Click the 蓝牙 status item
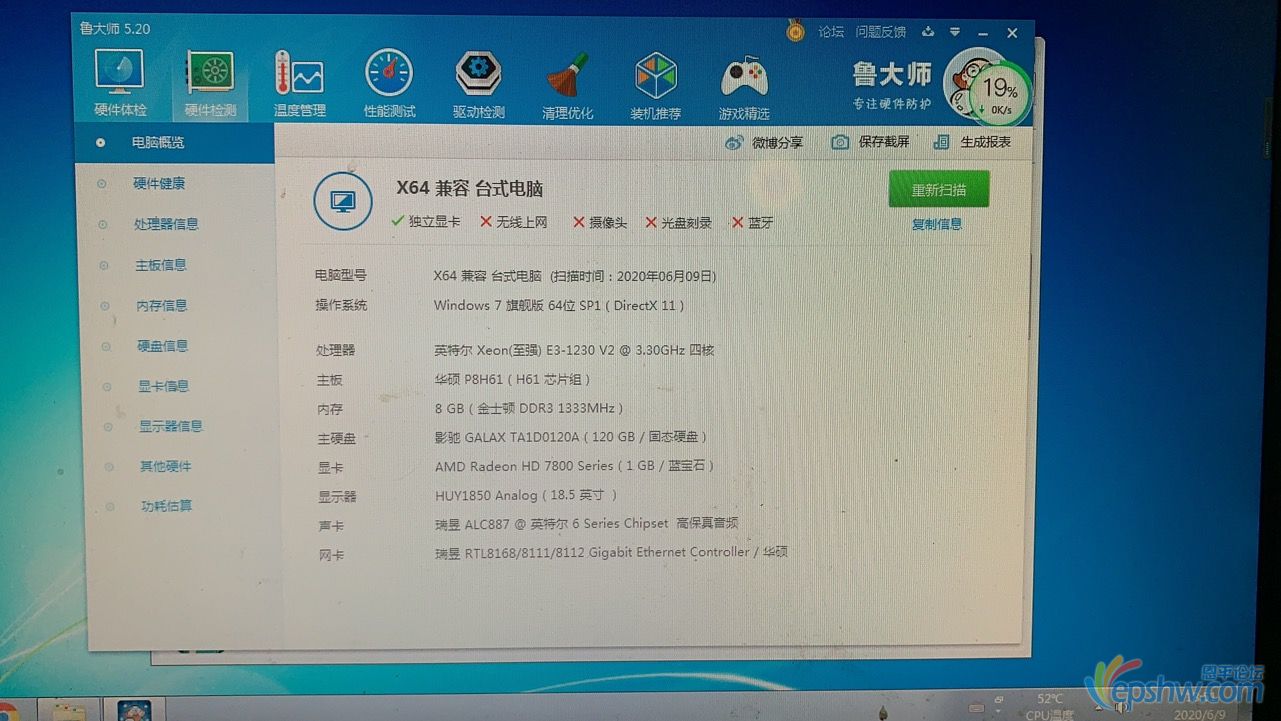1281x721 pixels. coord(753,223)
